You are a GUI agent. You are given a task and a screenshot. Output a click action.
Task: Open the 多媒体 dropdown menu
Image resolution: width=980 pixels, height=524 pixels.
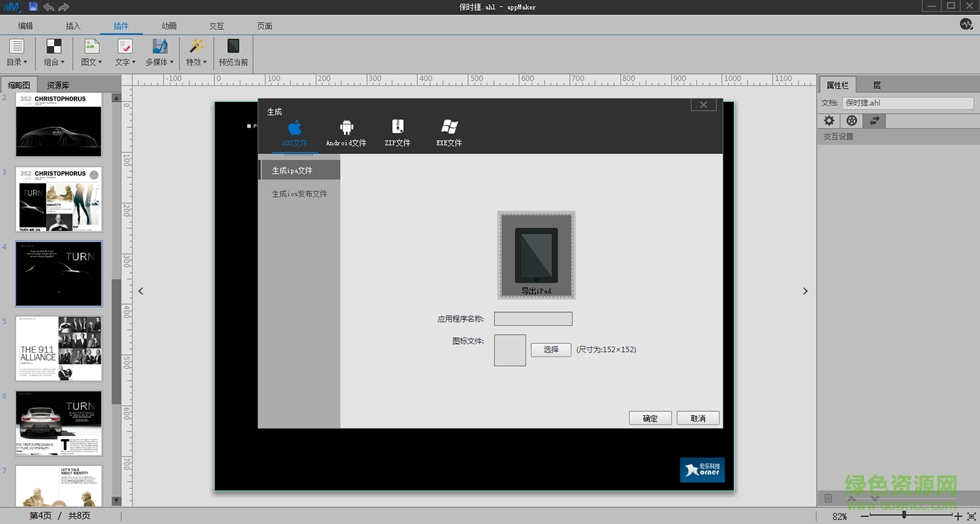(159, 53)
